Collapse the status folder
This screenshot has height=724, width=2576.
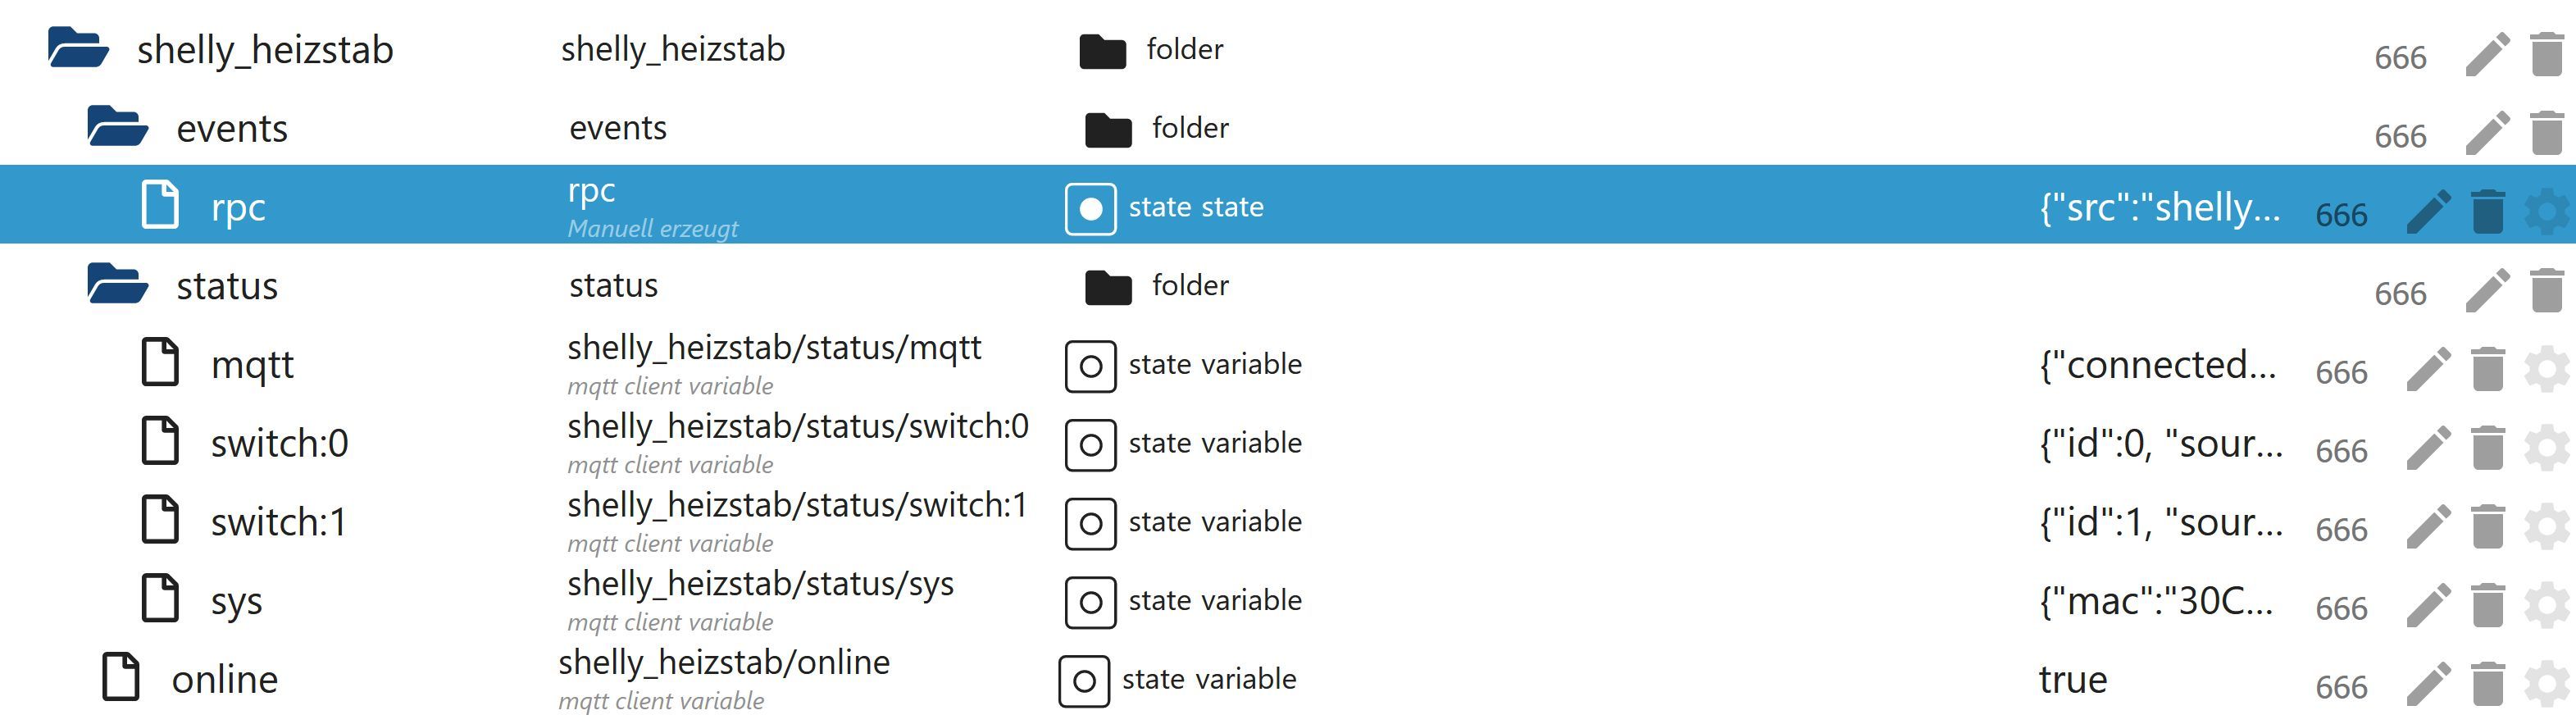click(x=117, y=284)
